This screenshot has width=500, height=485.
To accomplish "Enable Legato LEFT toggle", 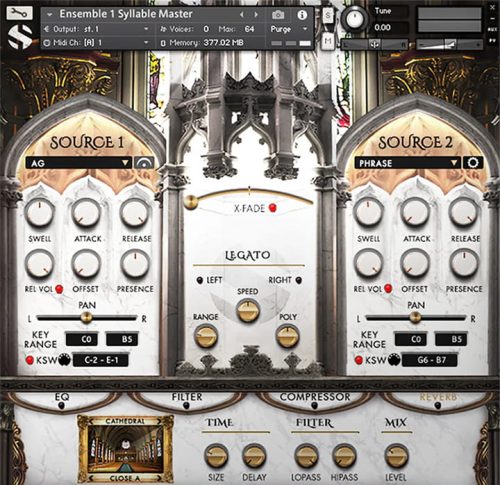I will 200,280.
